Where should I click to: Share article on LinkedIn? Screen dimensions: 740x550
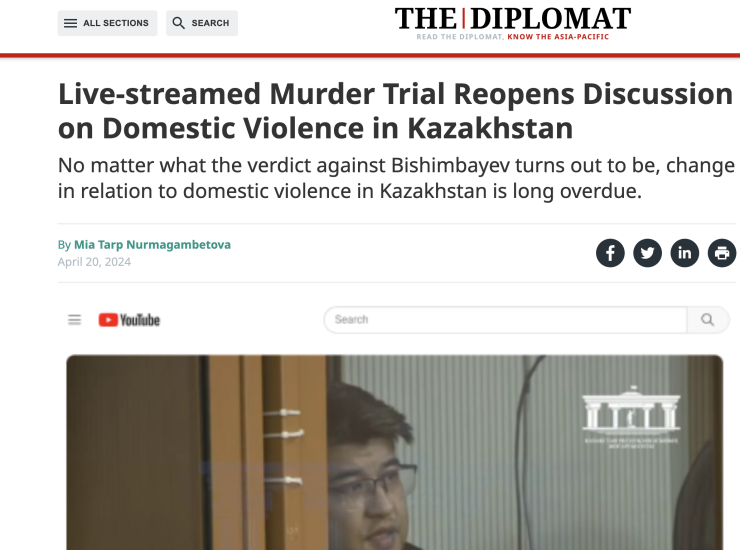(x=684, y=253)
